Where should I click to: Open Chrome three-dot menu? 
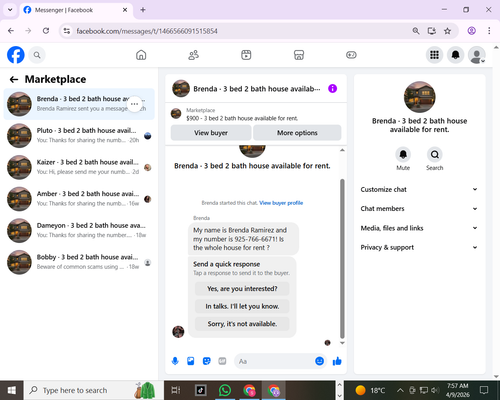point(489,31)
